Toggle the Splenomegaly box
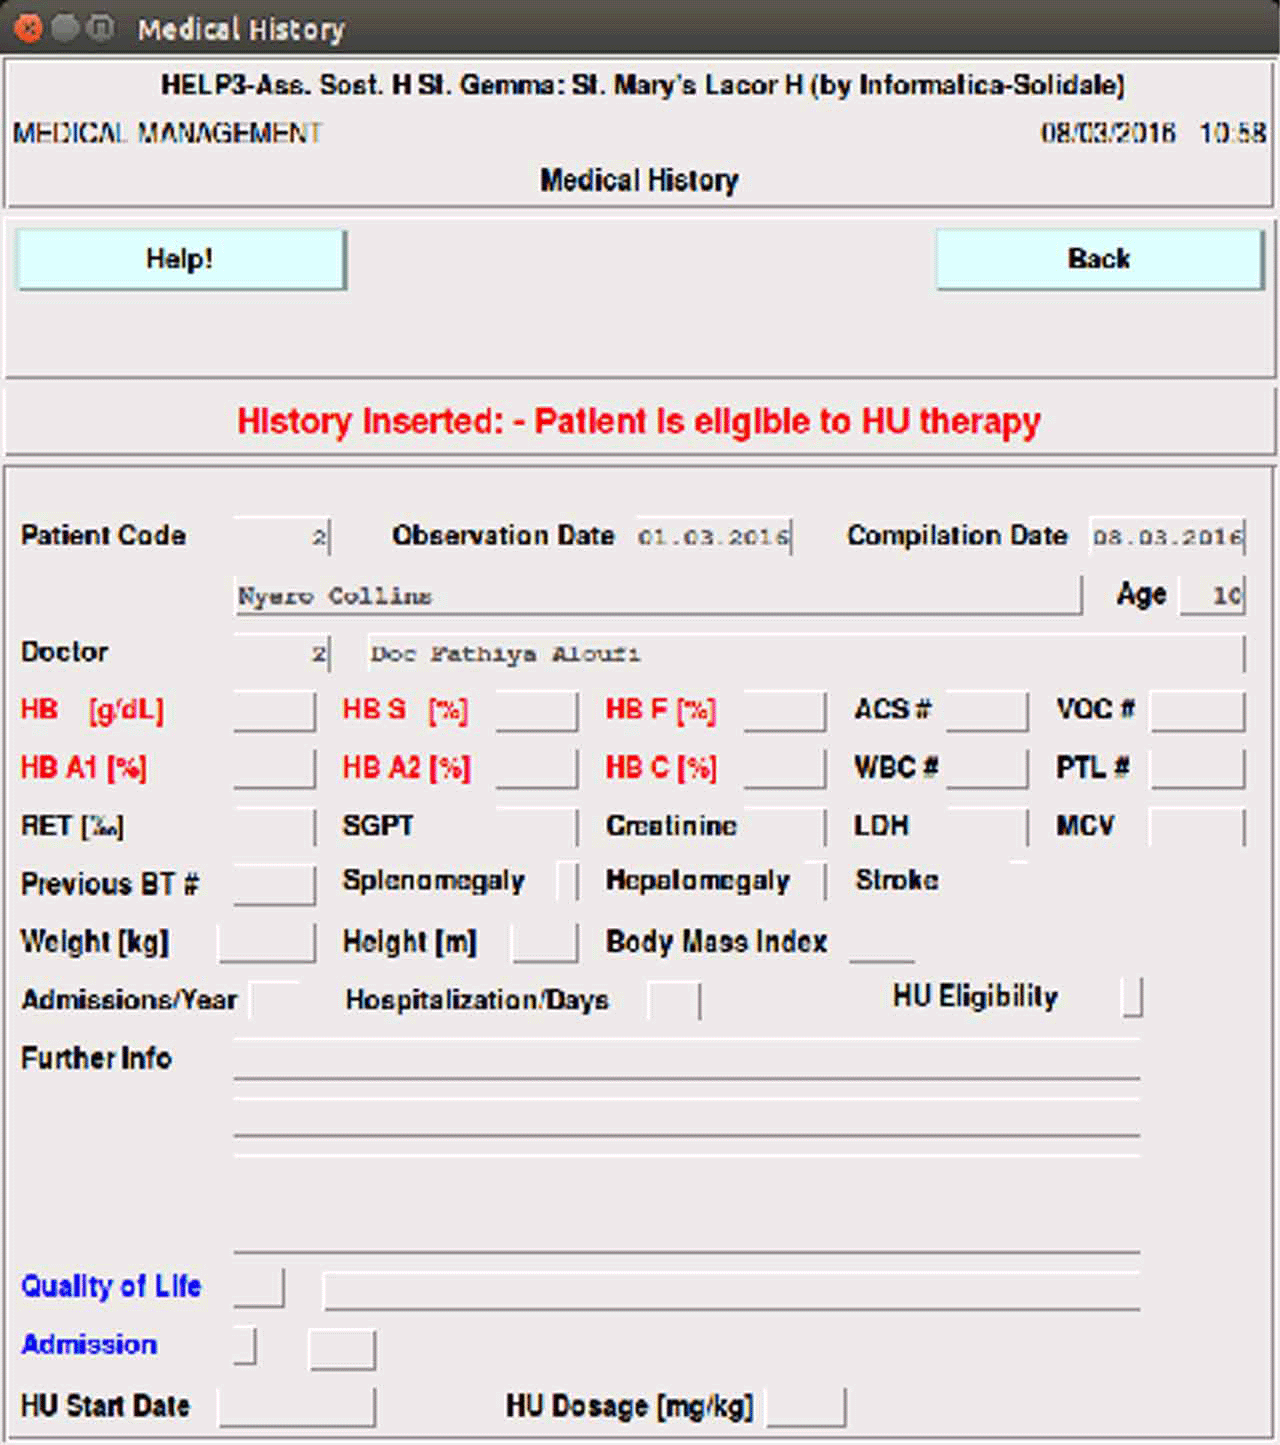Viewport: 1280px width, 1445px height. pyautogui.click(x=567, y=882)
